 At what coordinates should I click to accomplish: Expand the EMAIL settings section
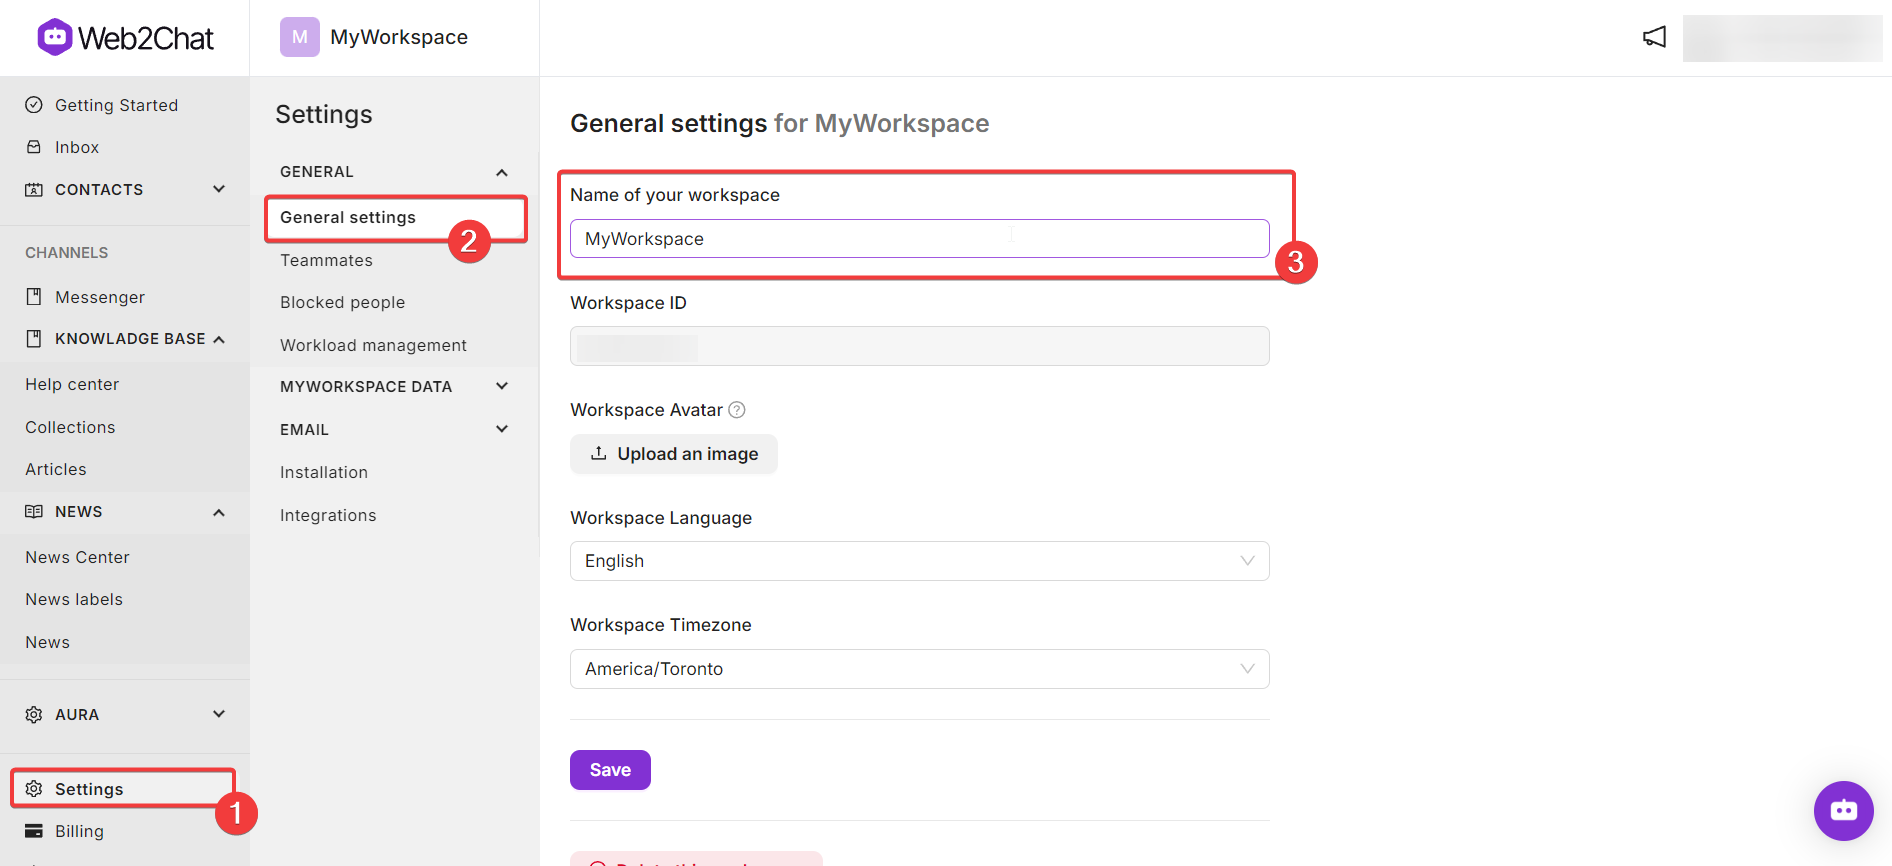tap(394, 429)
